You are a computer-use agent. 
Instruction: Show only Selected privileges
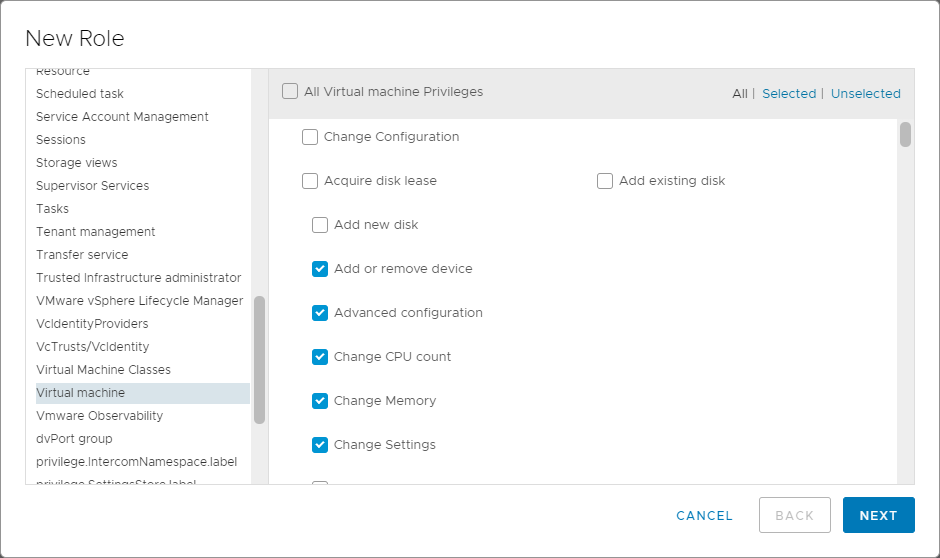[789, 94]
